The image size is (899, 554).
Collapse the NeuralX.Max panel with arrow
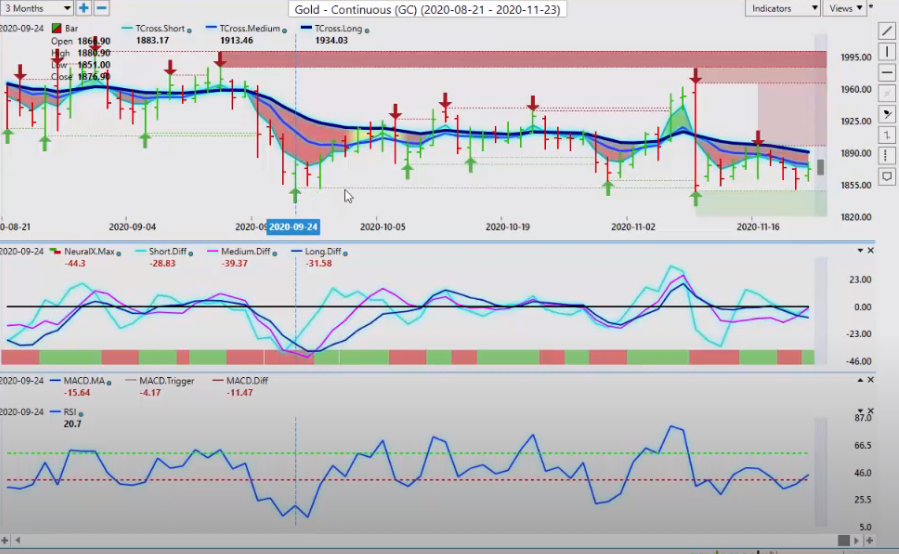click(860, 251)
